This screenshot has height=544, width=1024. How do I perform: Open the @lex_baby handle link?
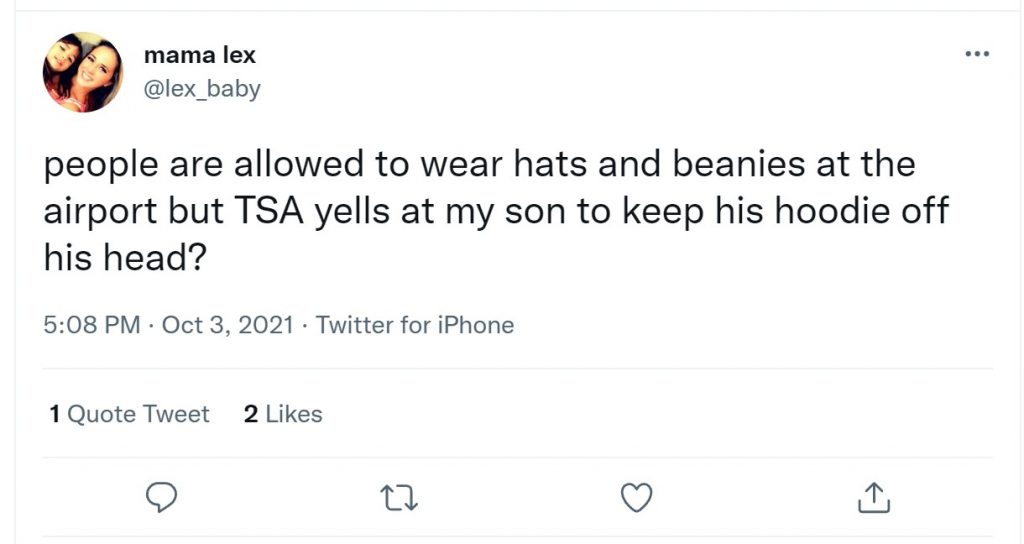tap(202, 88)
